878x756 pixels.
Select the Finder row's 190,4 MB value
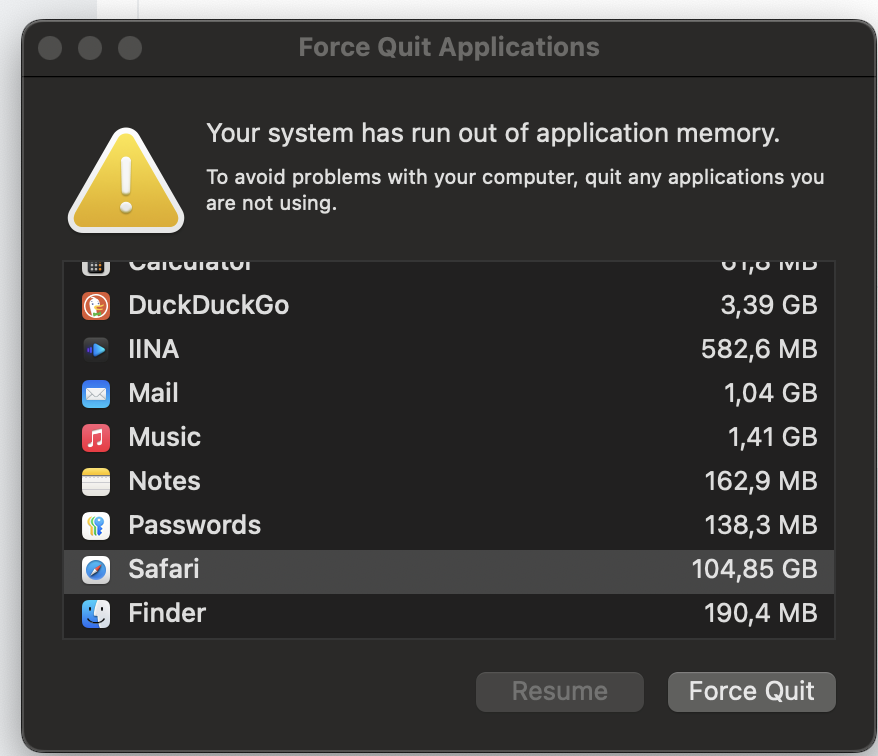tap(760, 613)
